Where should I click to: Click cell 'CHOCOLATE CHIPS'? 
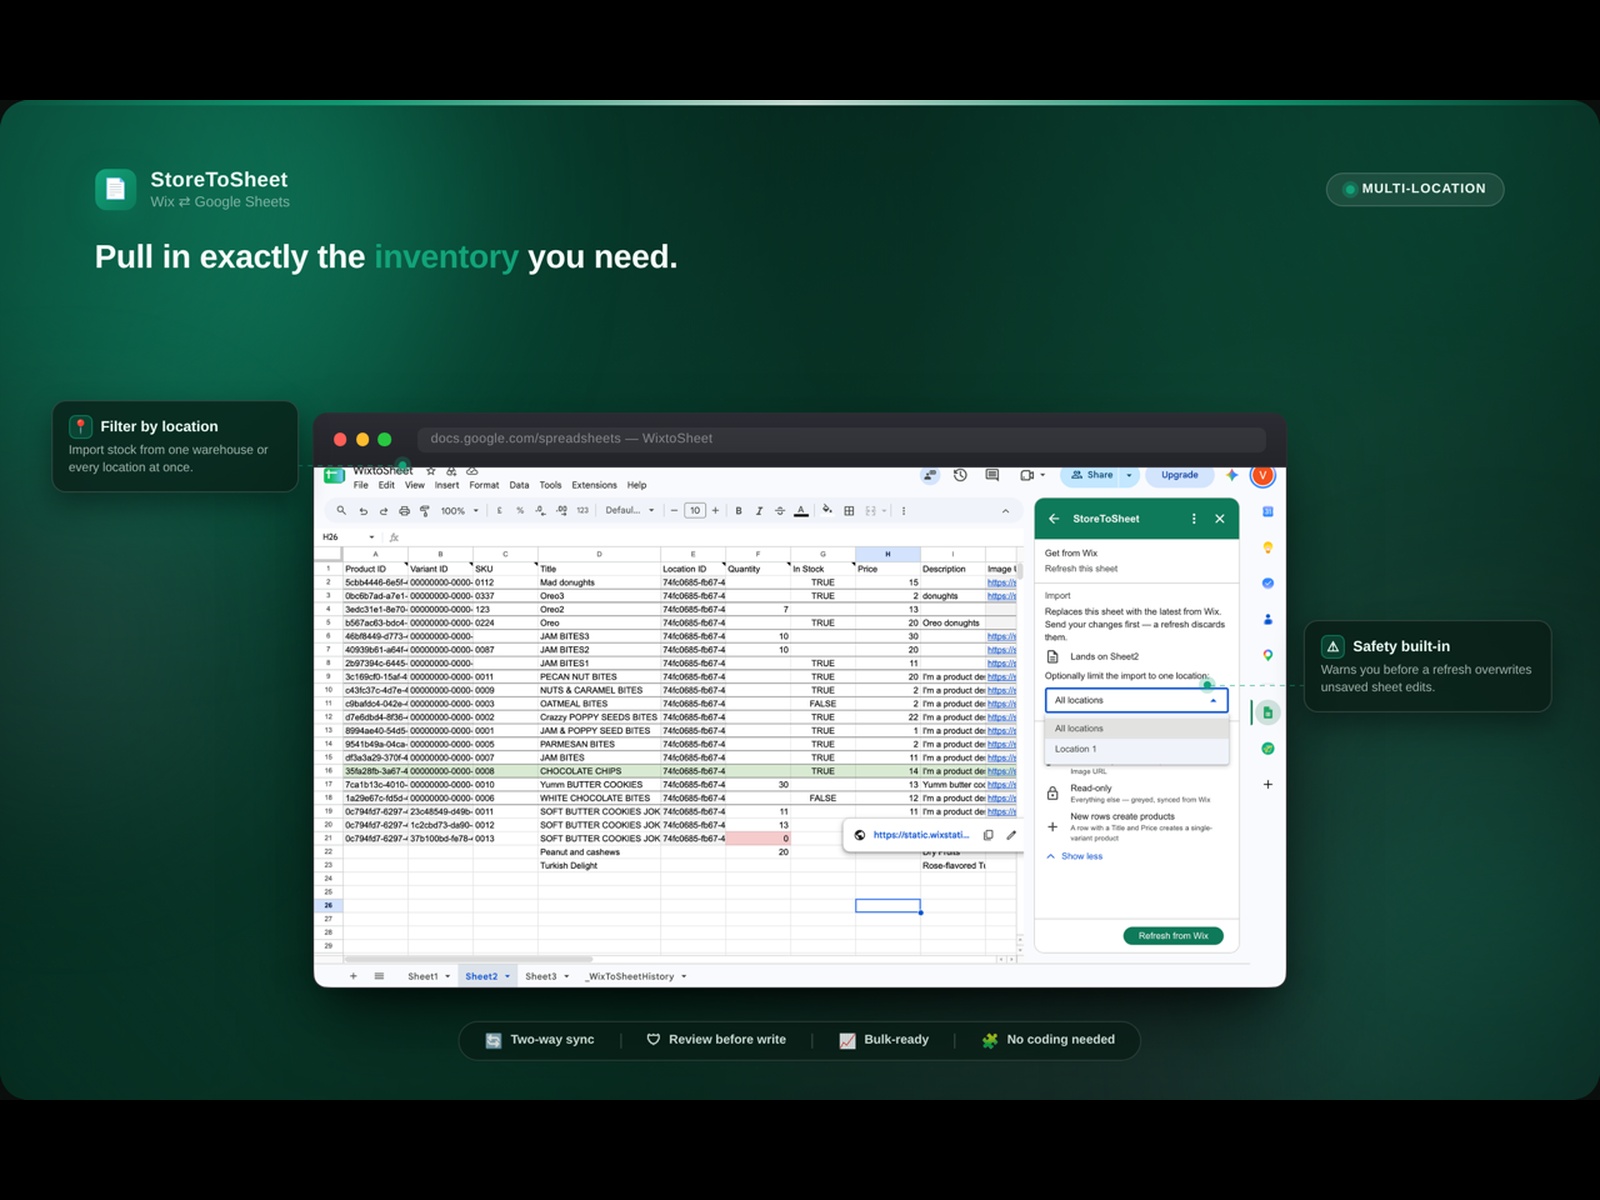[599, 771]
